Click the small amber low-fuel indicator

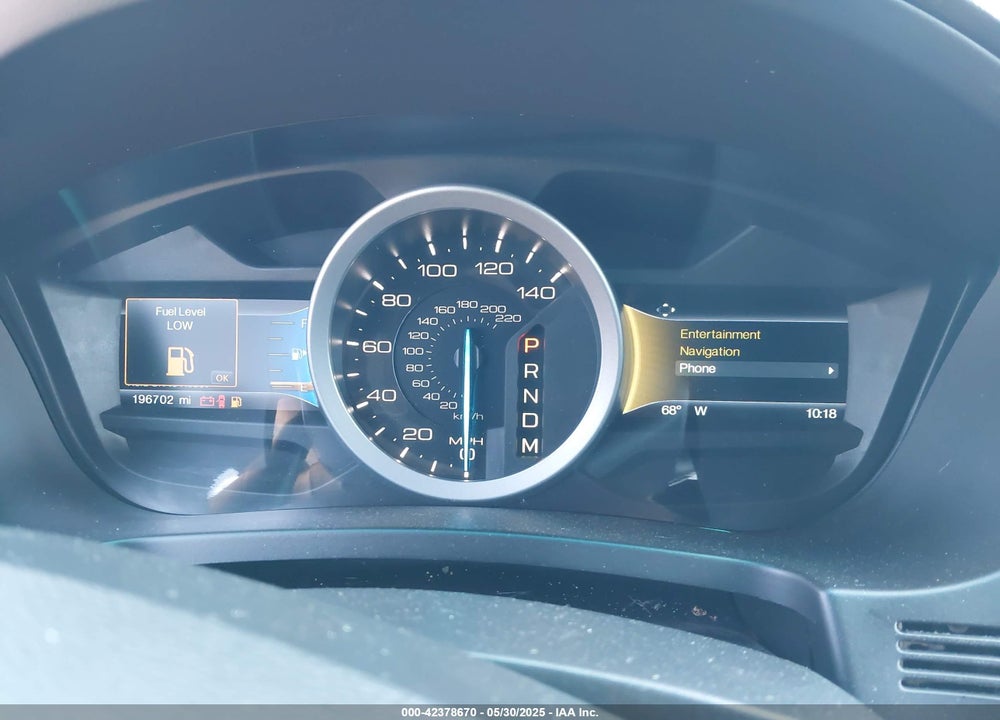pos(237,401)
